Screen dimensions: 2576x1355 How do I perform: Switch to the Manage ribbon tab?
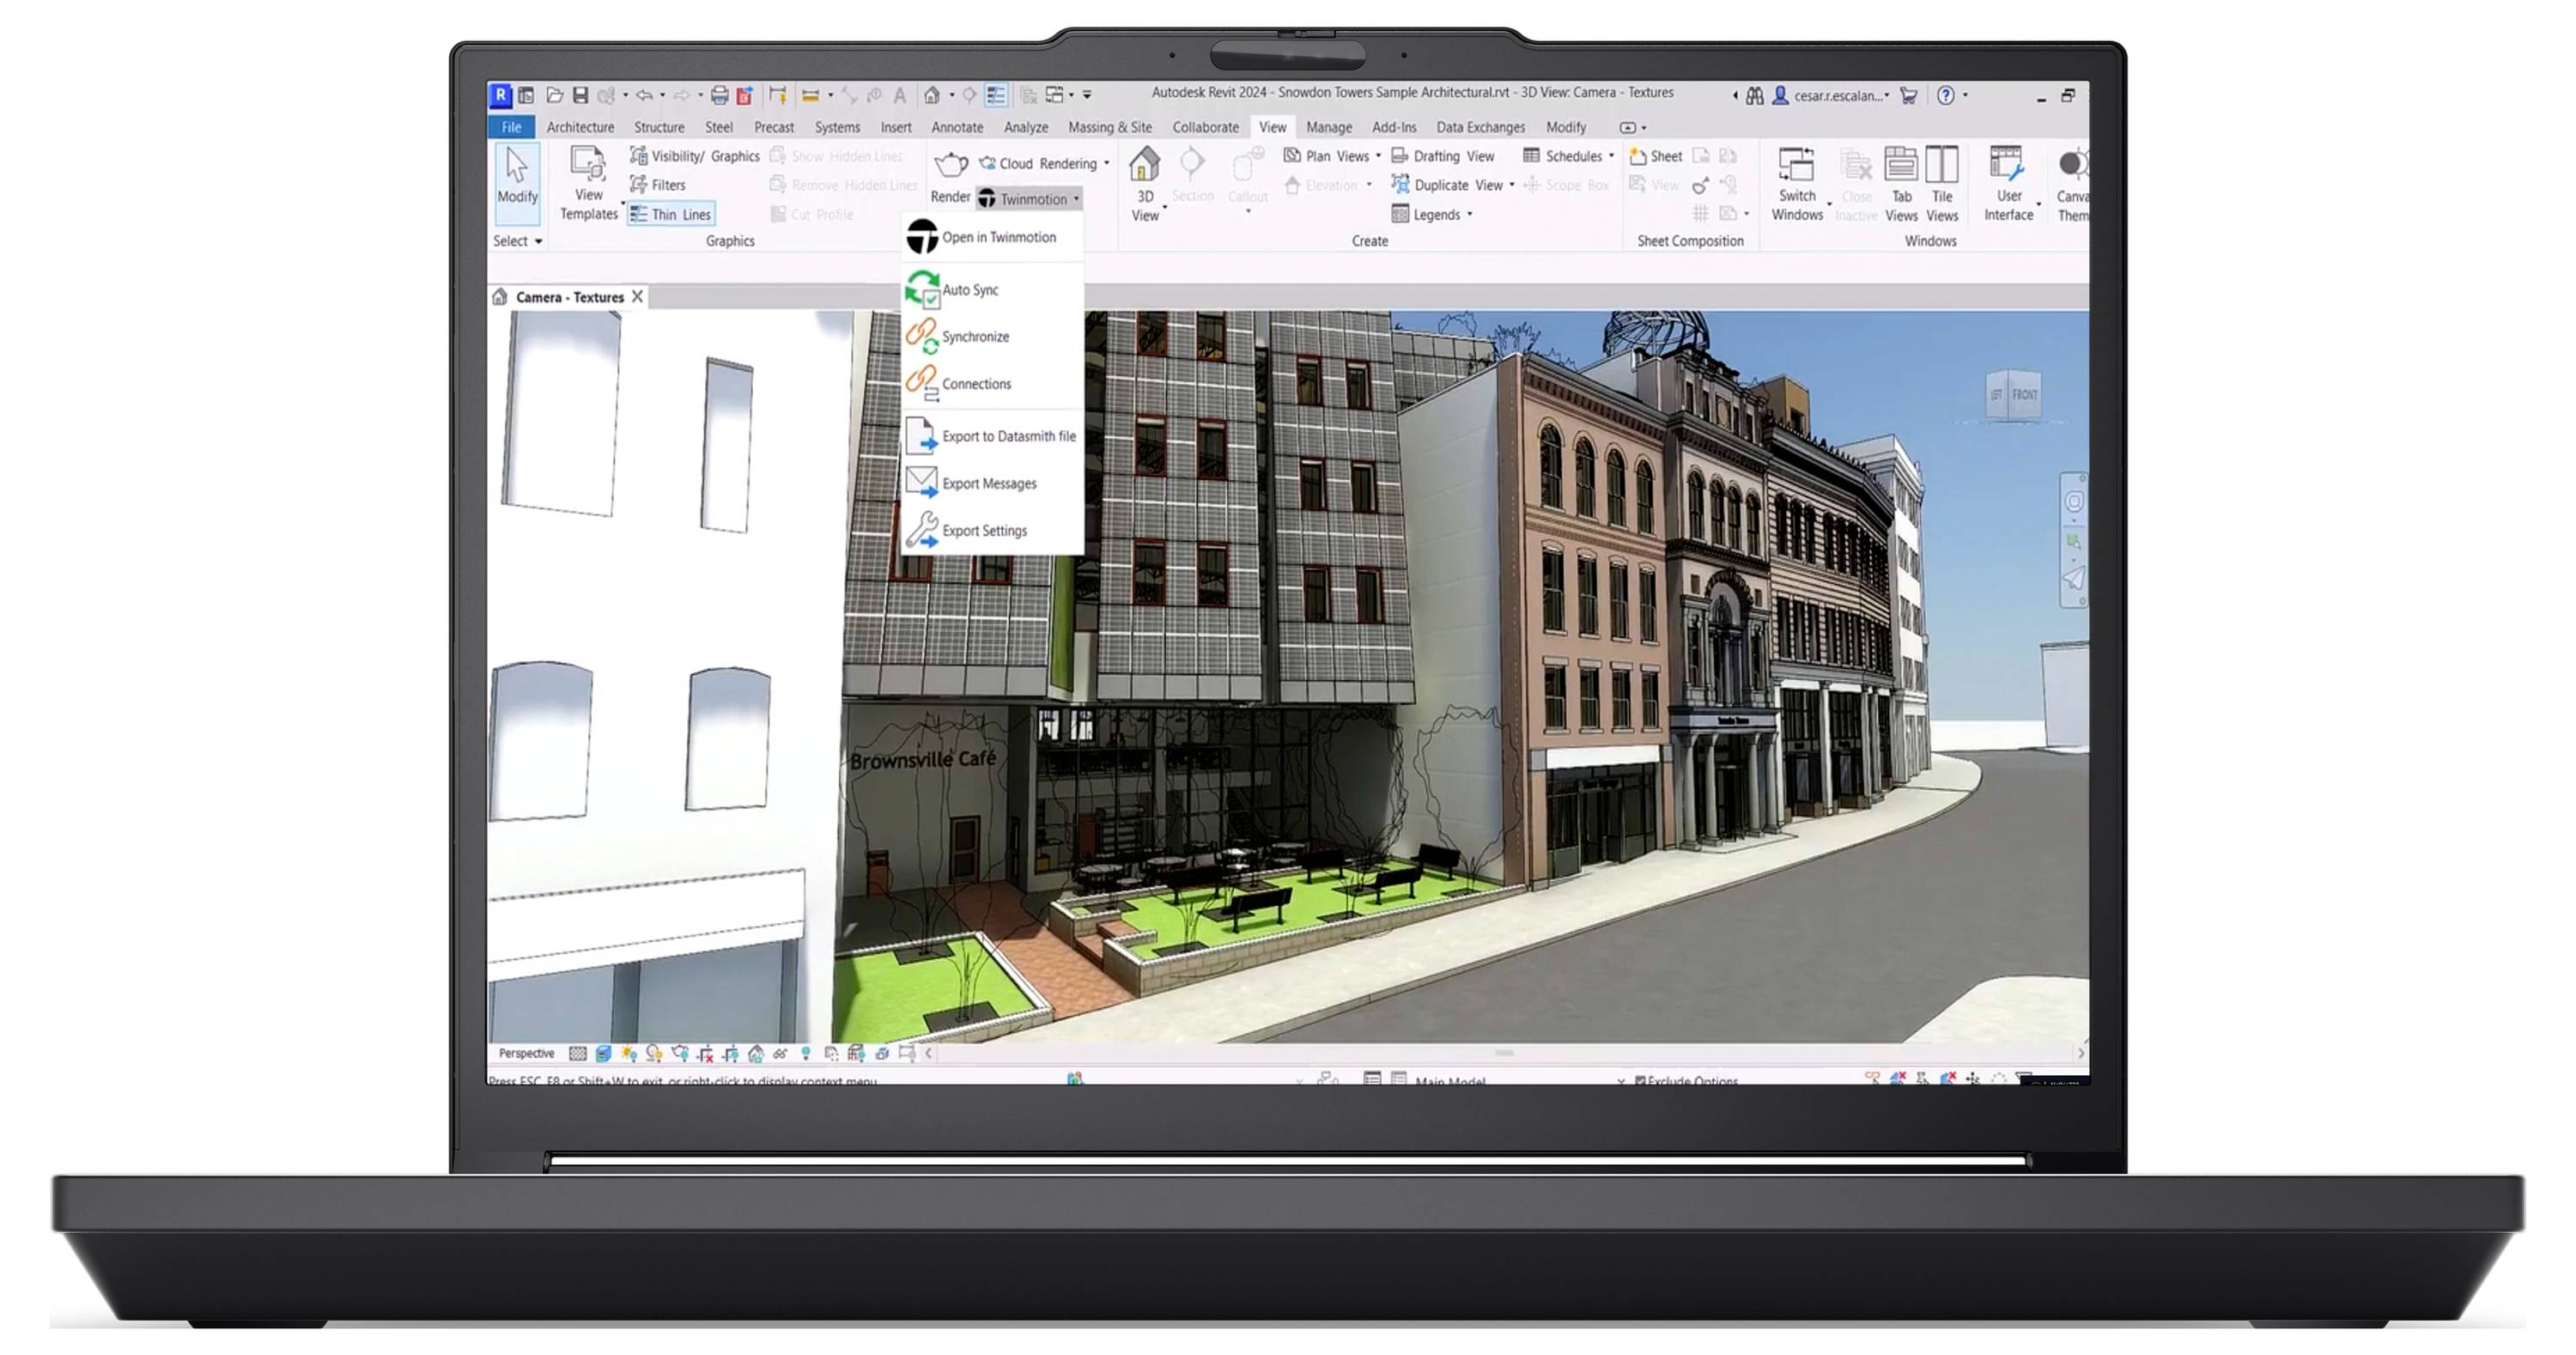1329,127
